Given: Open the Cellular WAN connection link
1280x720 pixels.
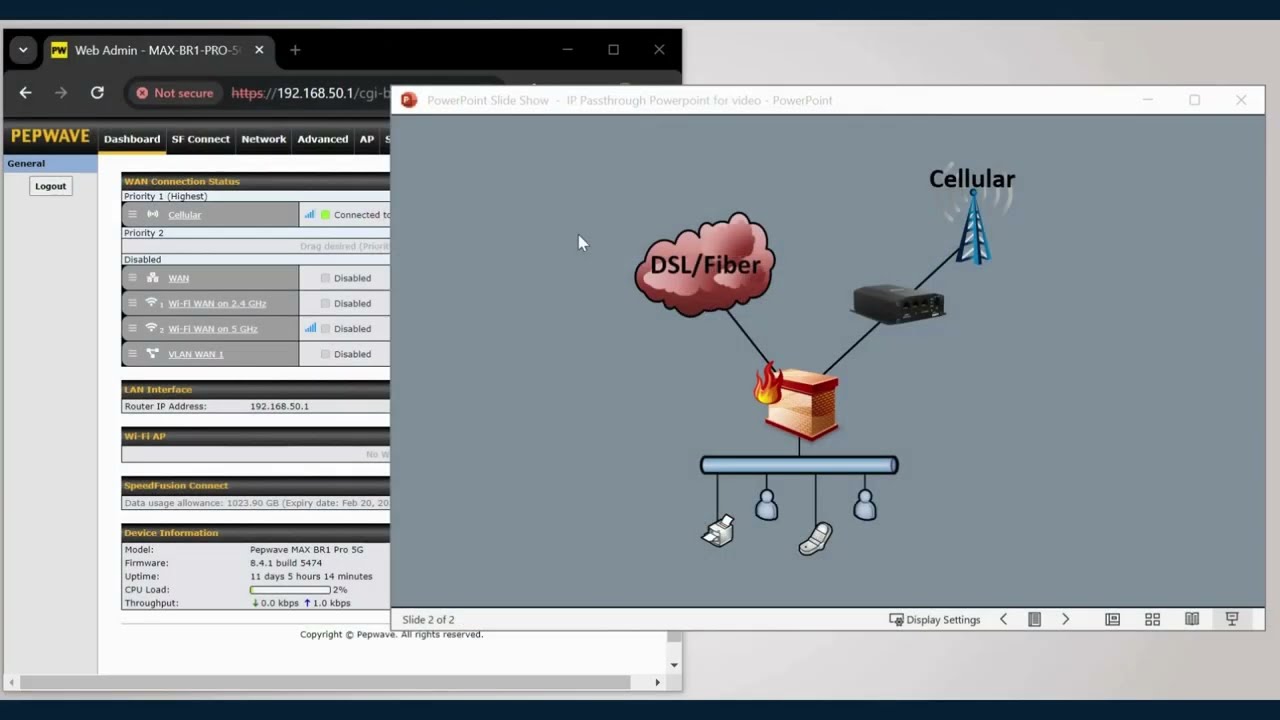Looking at the screenshot, I should tap(184, 215).
